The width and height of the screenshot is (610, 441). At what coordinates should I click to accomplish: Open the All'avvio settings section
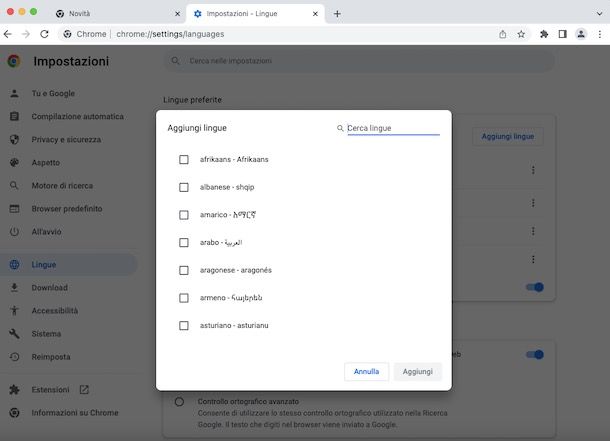coord(46,231)
